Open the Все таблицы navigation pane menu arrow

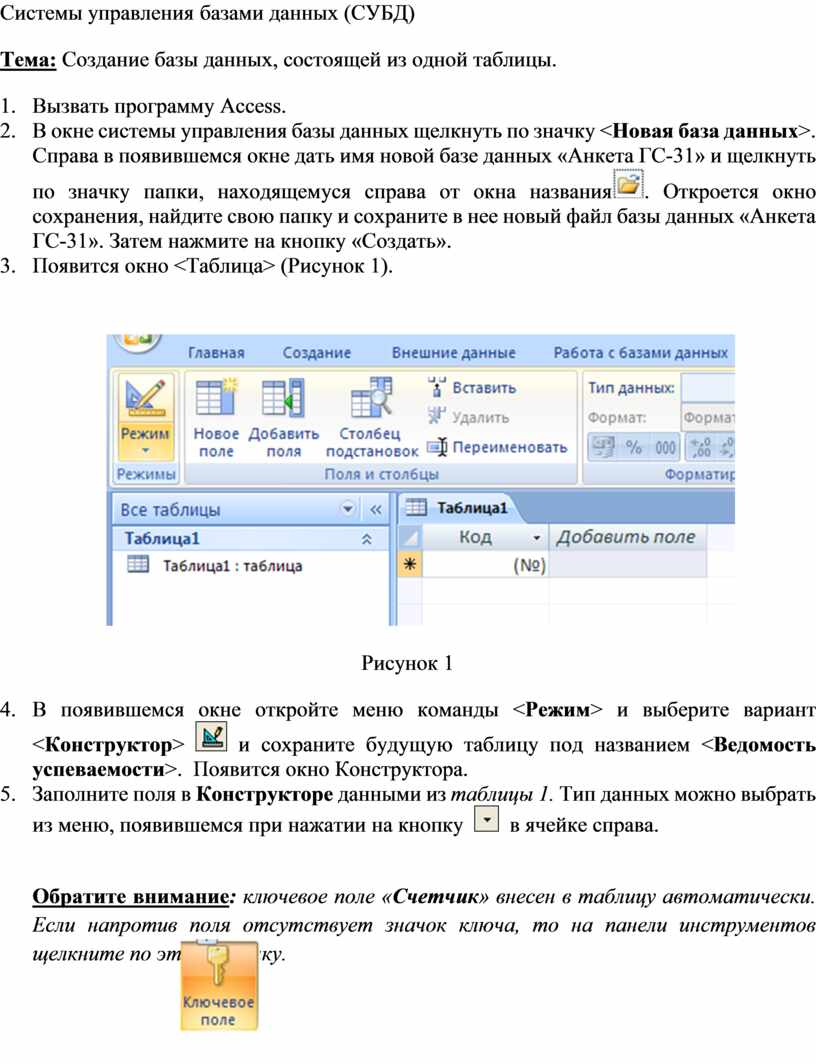point(348,508)
